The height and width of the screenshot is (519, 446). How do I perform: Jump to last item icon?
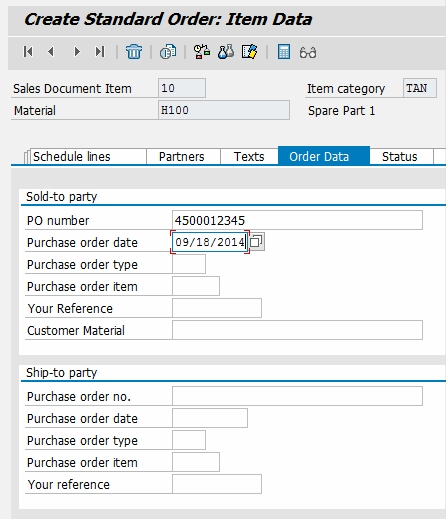100,52
